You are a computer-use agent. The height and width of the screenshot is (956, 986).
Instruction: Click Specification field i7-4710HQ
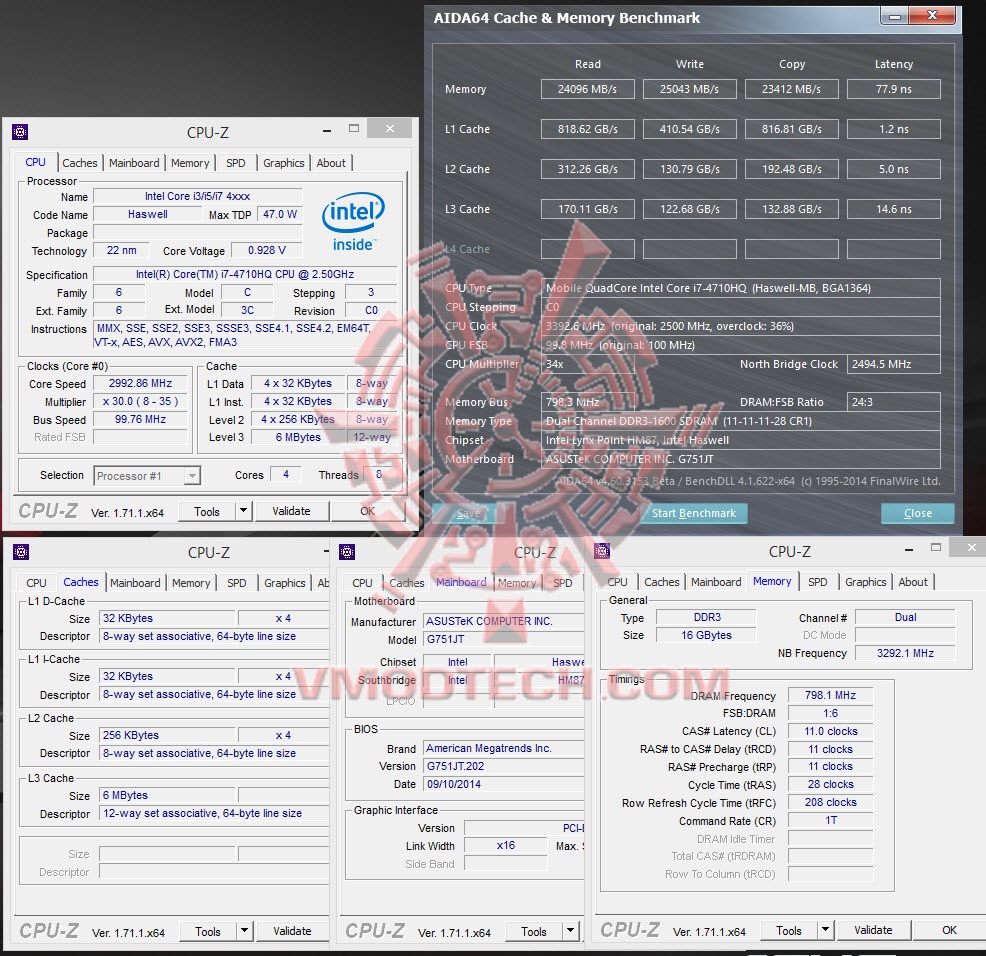tap(245, 274)
